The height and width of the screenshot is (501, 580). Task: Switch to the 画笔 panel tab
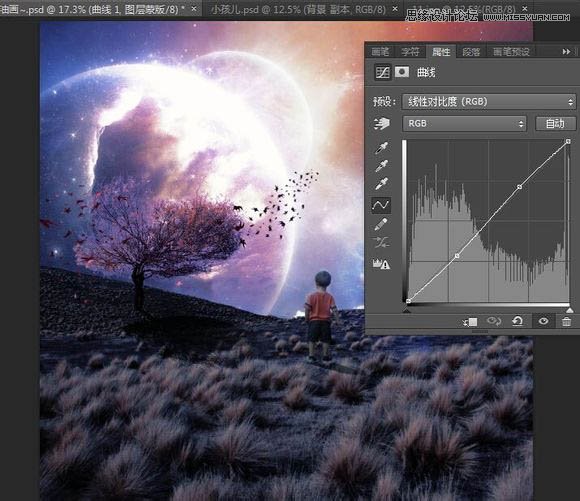[380, 52]
